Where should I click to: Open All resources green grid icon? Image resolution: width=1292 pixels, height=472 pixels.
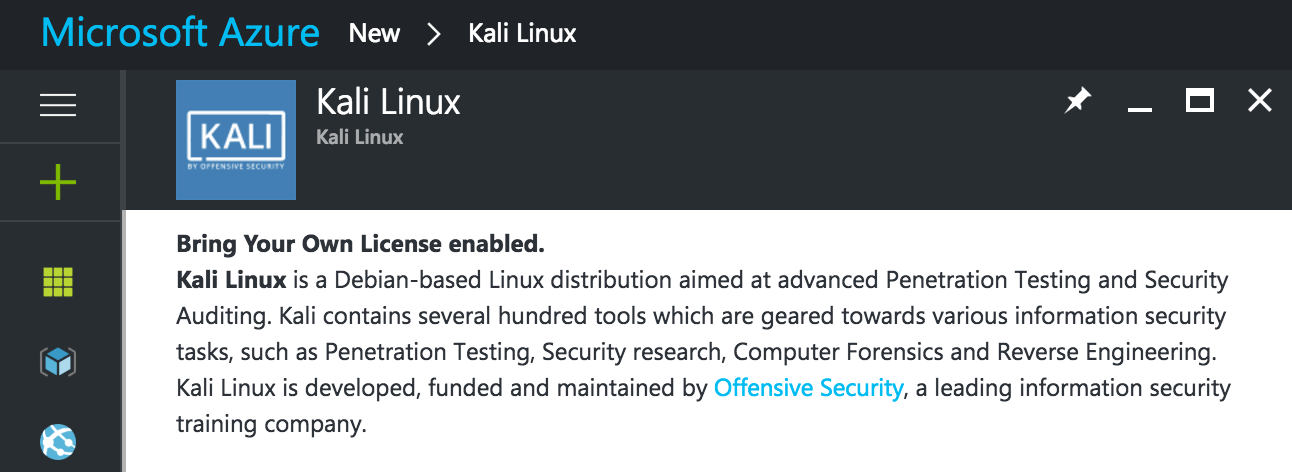tap(58, 282)
